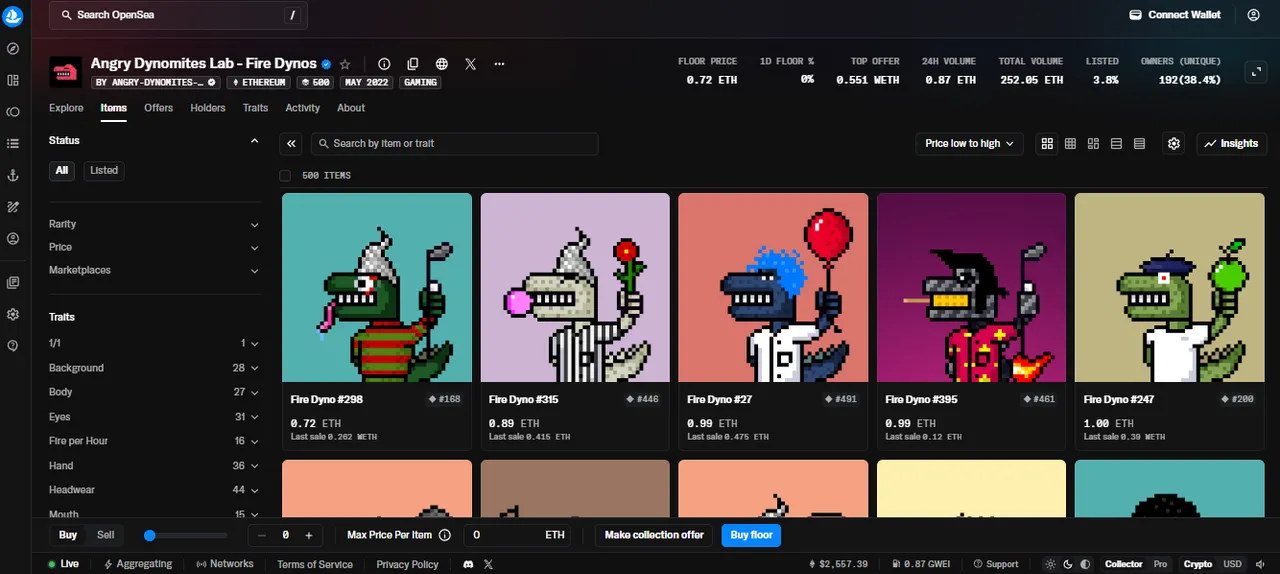Switch to large grid view icon

click(1047, 144)
